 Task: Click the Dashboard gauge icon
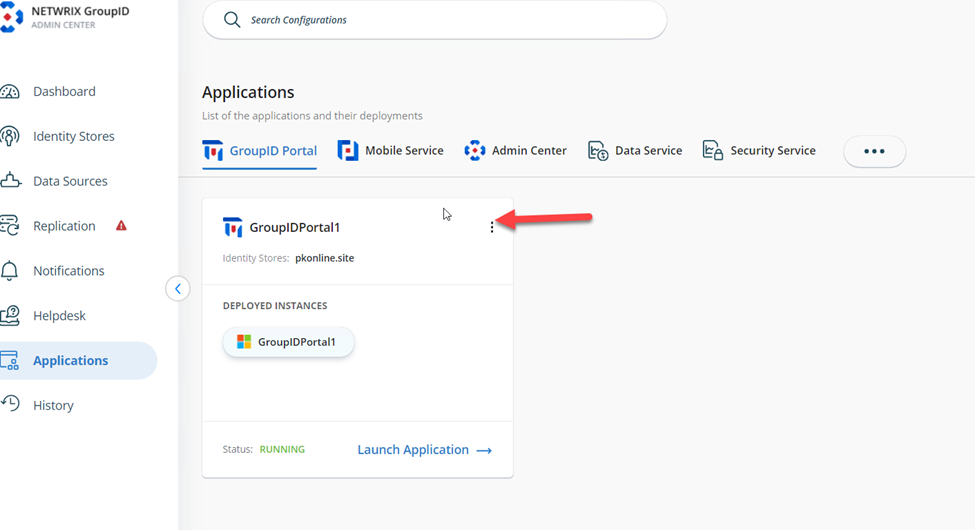pyautogui.click(x=9, y=92)
